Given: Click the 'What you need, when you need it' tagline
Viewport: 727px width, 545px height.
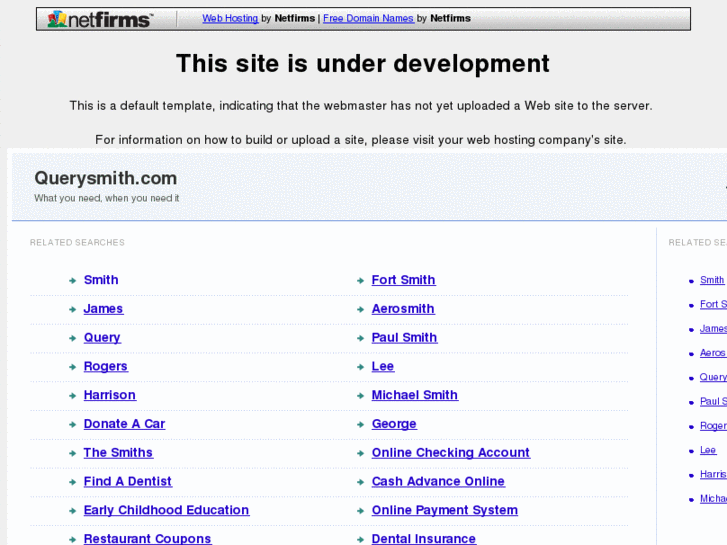Looking at the screenshot, I should 107,198.
